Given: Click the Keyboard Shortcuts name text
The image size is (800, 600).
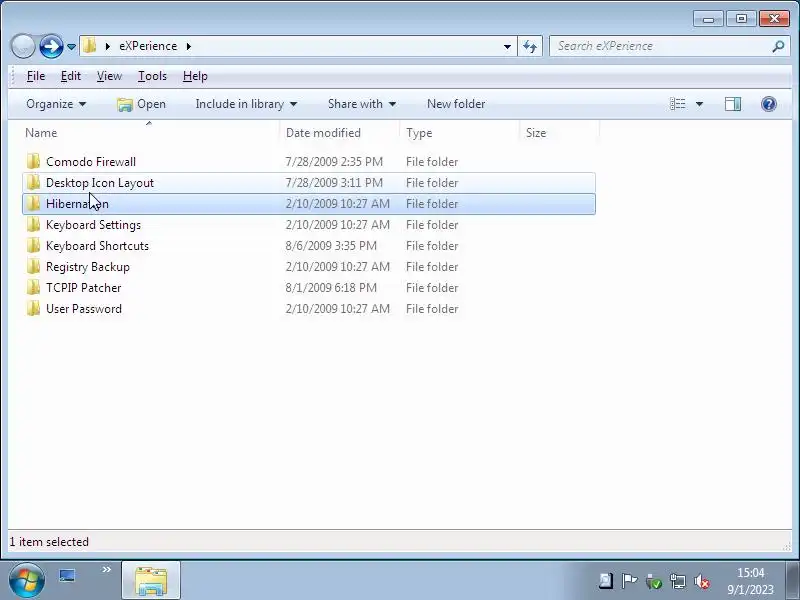Looking at the screenshot, I should (97, 246).
